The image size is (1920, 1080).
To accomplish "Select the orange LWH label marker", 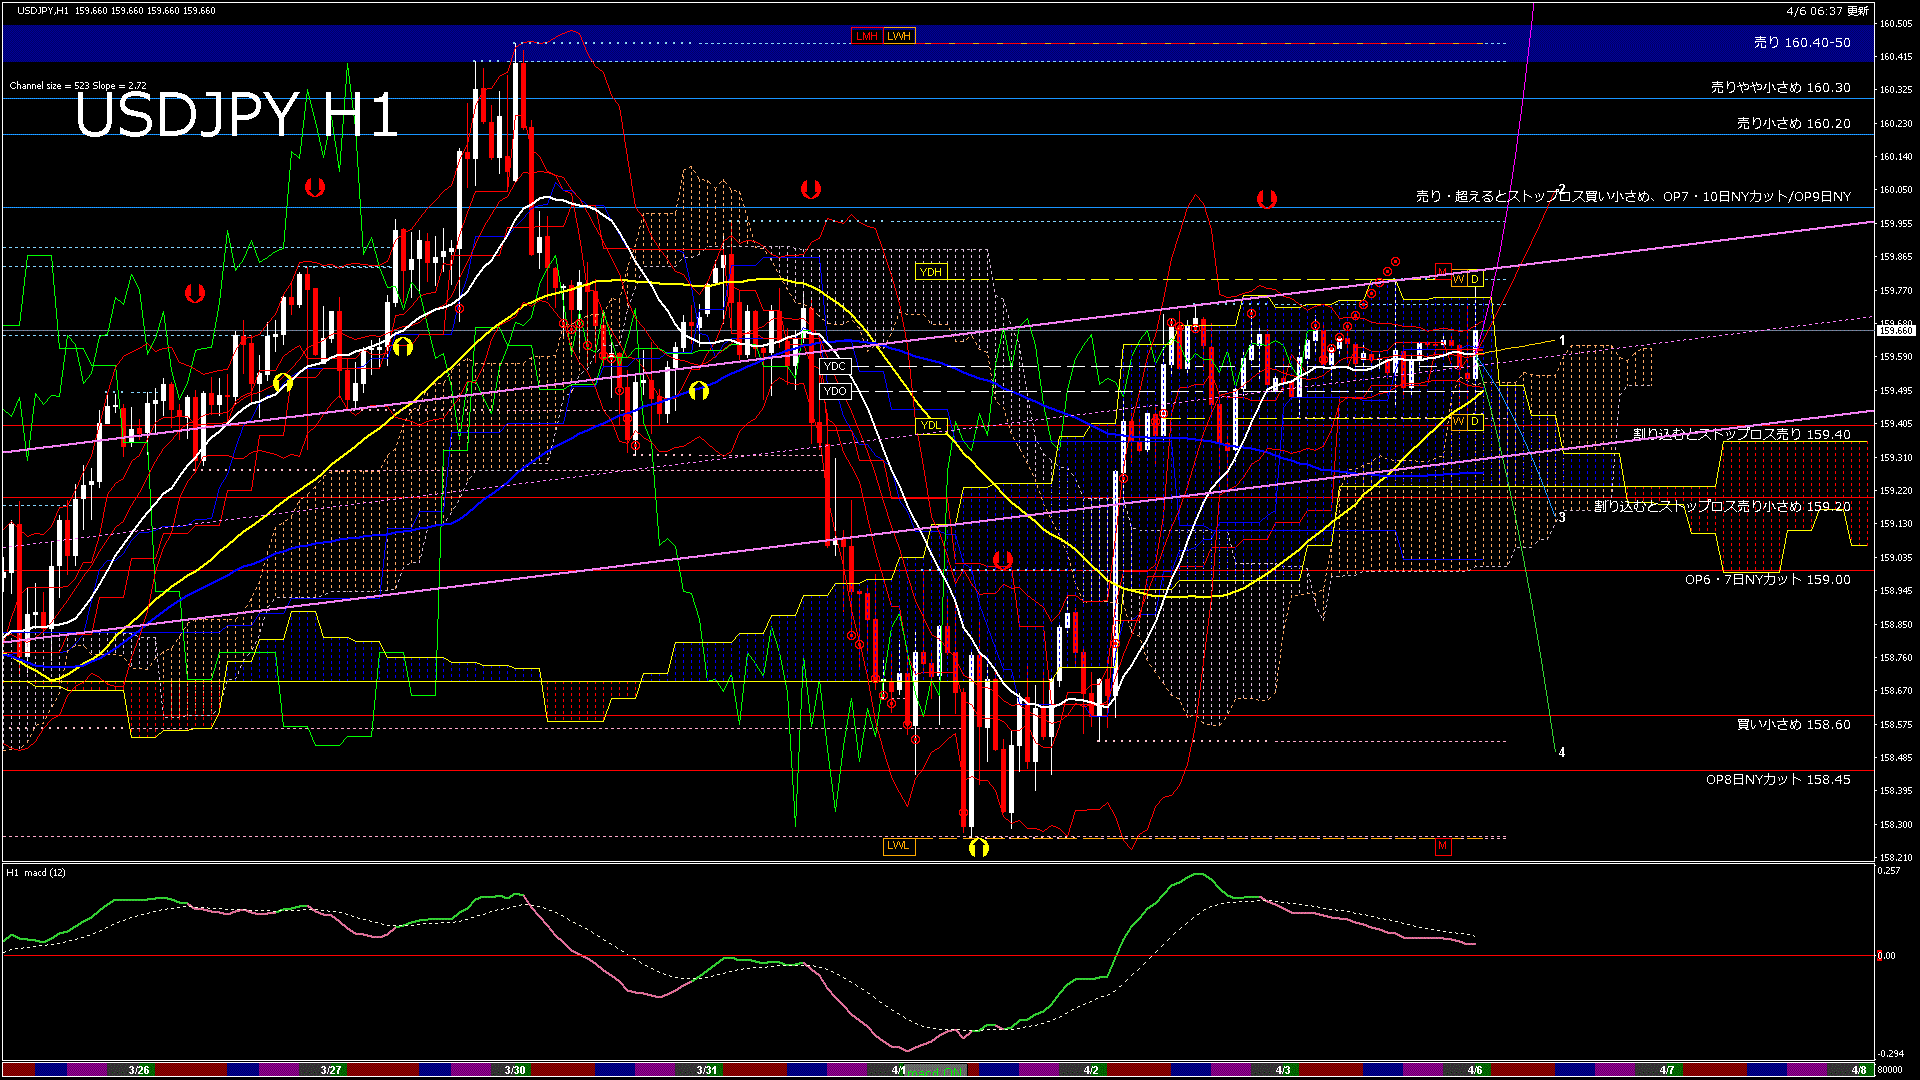I will pos(899,36).
